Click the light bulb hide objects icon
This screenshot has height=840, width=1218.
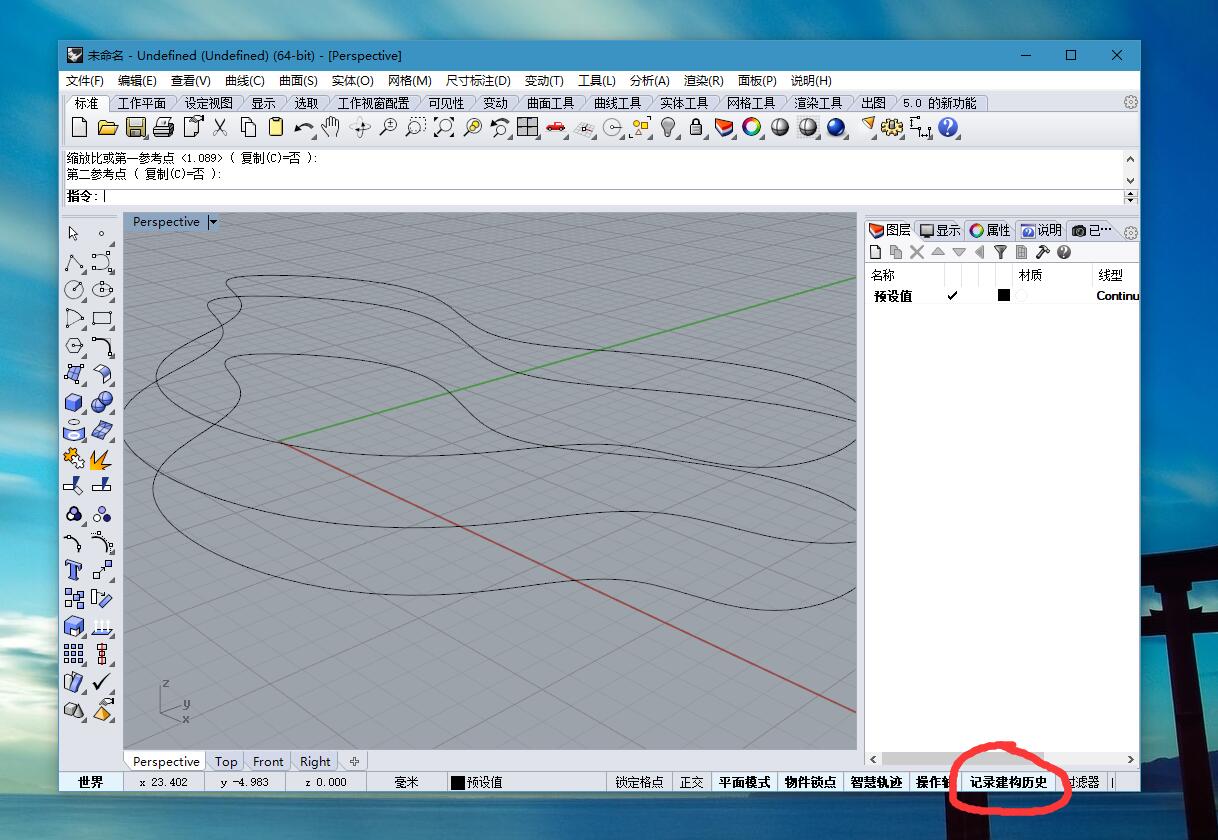click(x=668, y=127)
